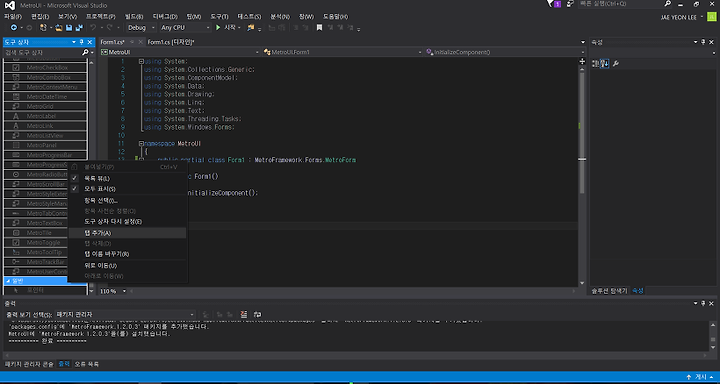Click the Save floppy disk icon
The image size is (720, 384).
pyautogui.click(x=69, y=28)
